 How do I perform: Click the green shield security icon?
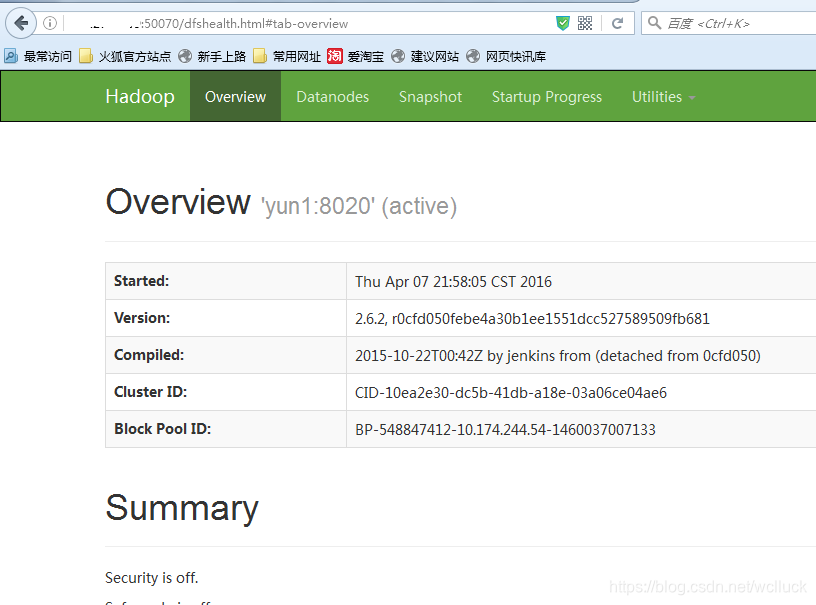coord(563,23)
